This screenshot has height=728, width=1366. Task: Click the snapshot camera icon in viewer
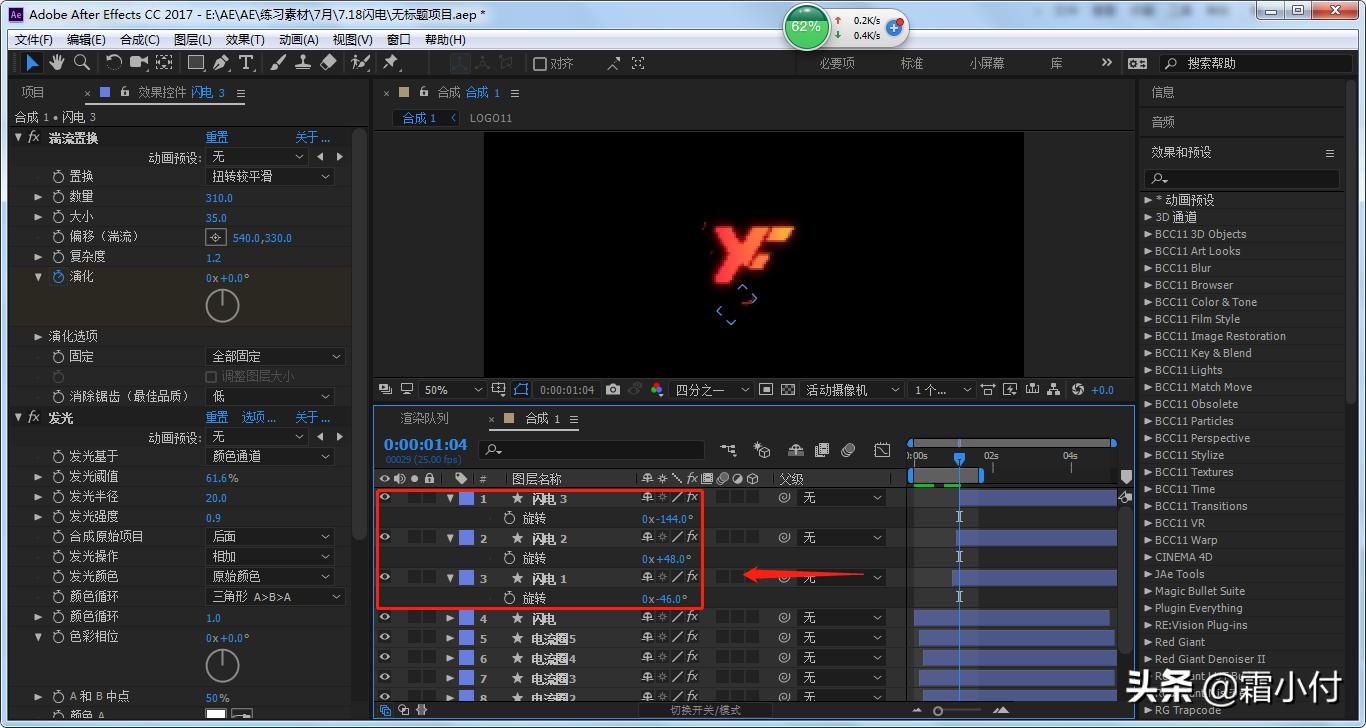[613, 390]
